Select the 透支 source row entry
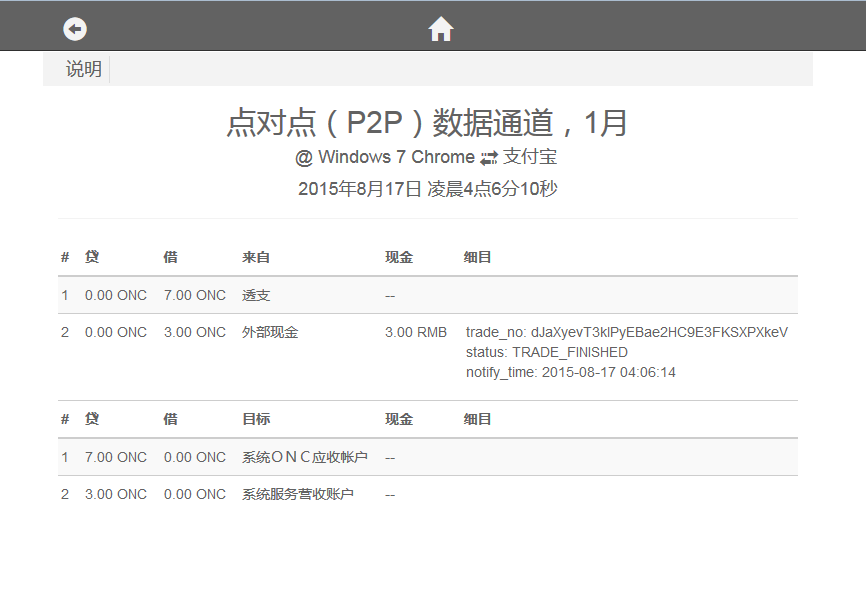Screen dimensions: 866x599 [x=256, y=295]
